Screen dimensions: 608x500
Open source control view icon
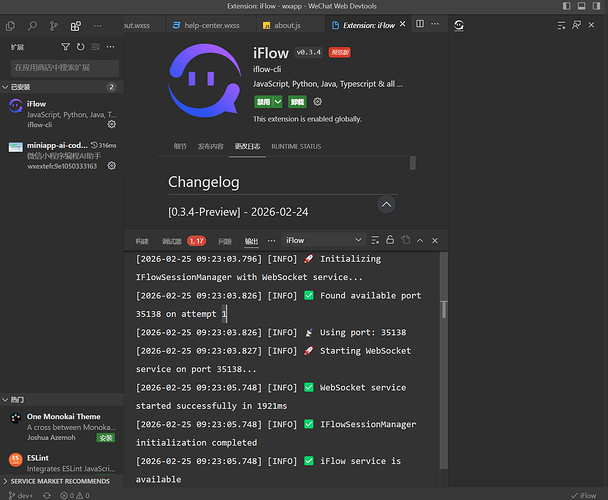pyautogui.click(x=54, y=25)
